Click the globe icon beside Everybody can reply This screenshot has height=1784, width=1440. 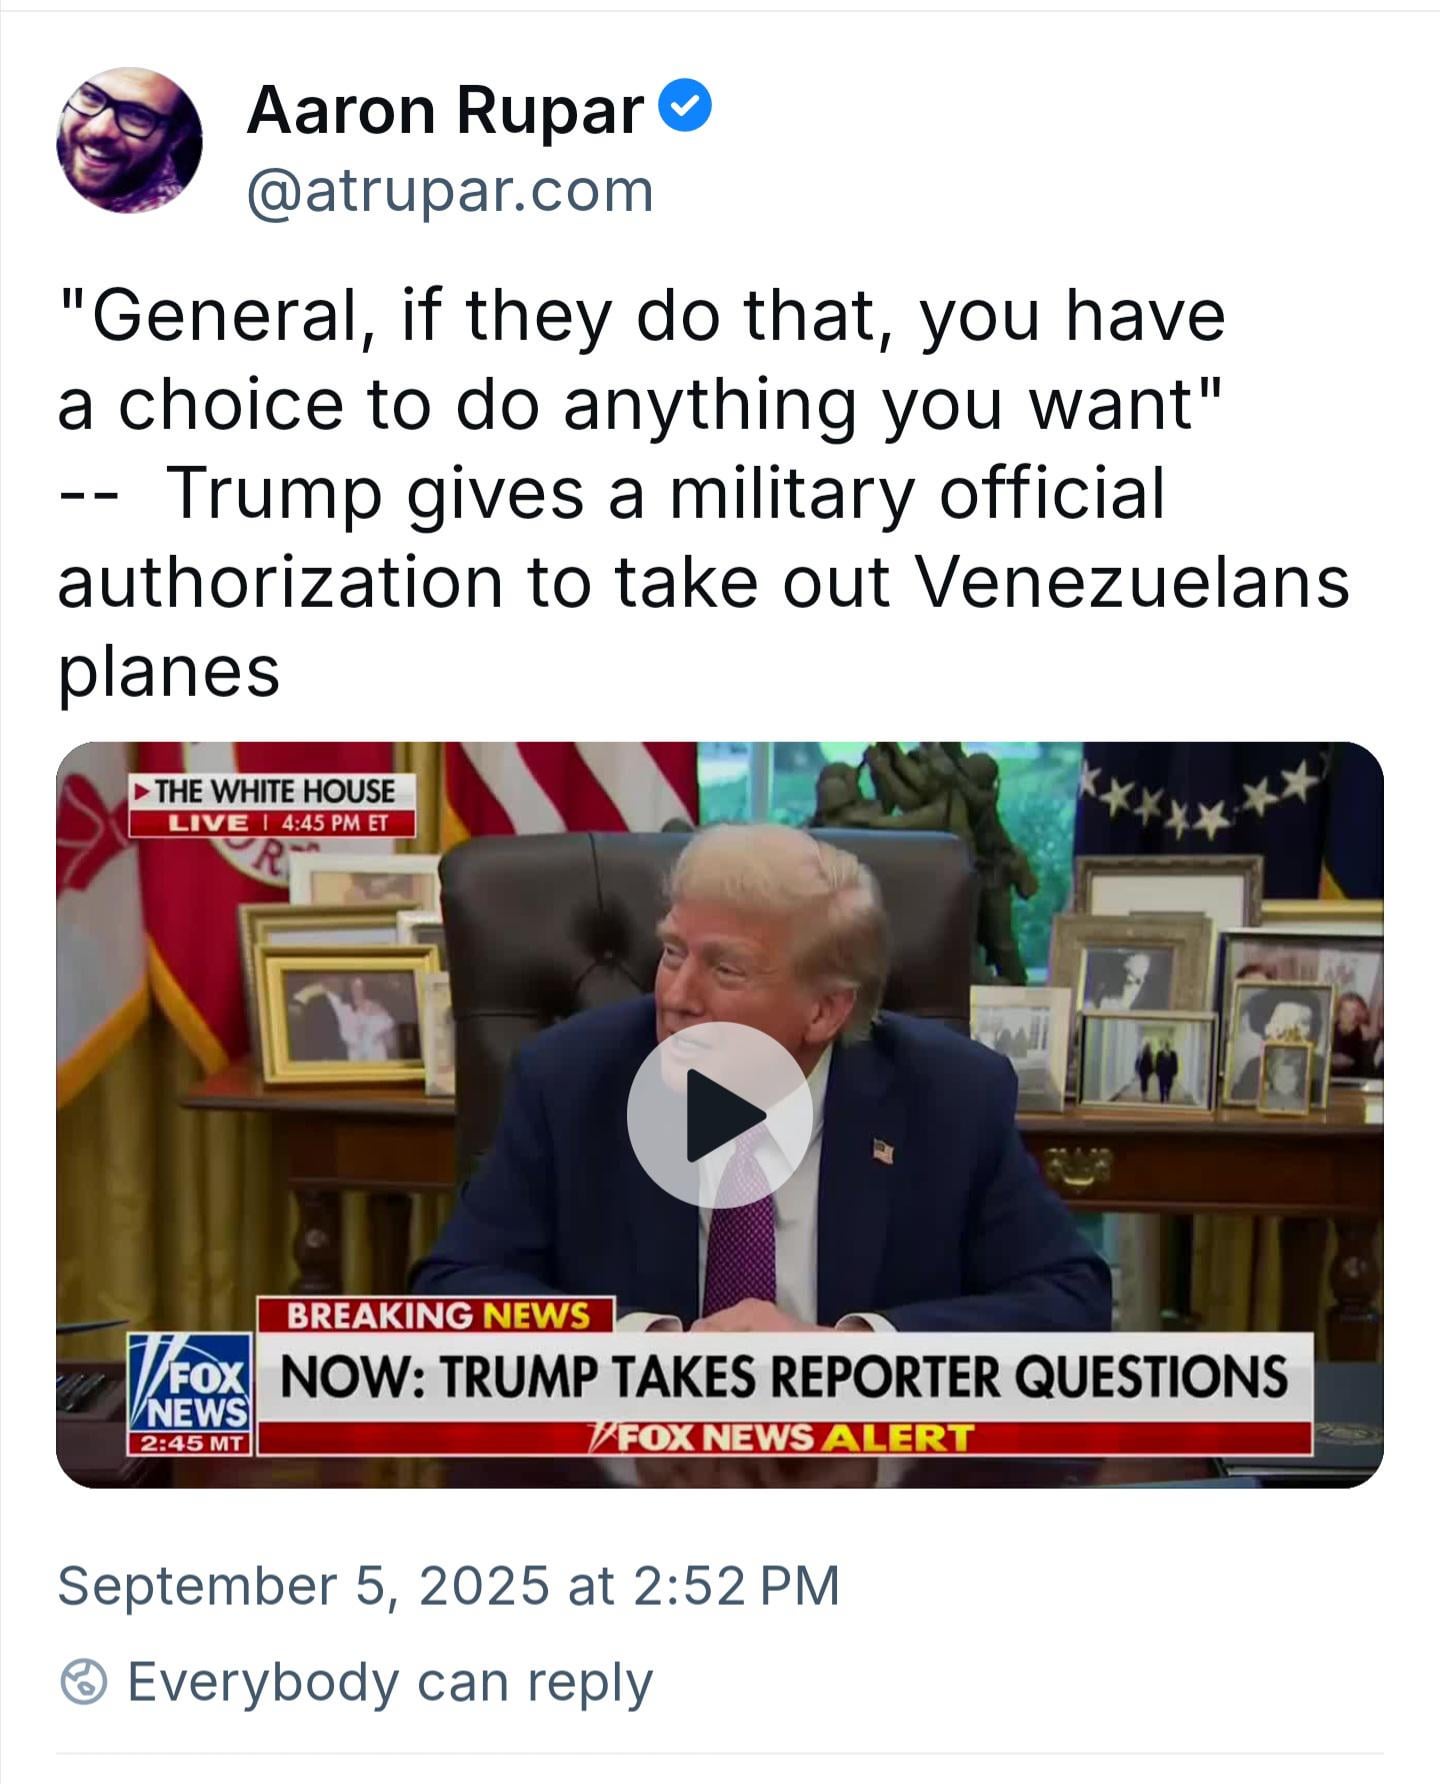(x=83, y=1681)
